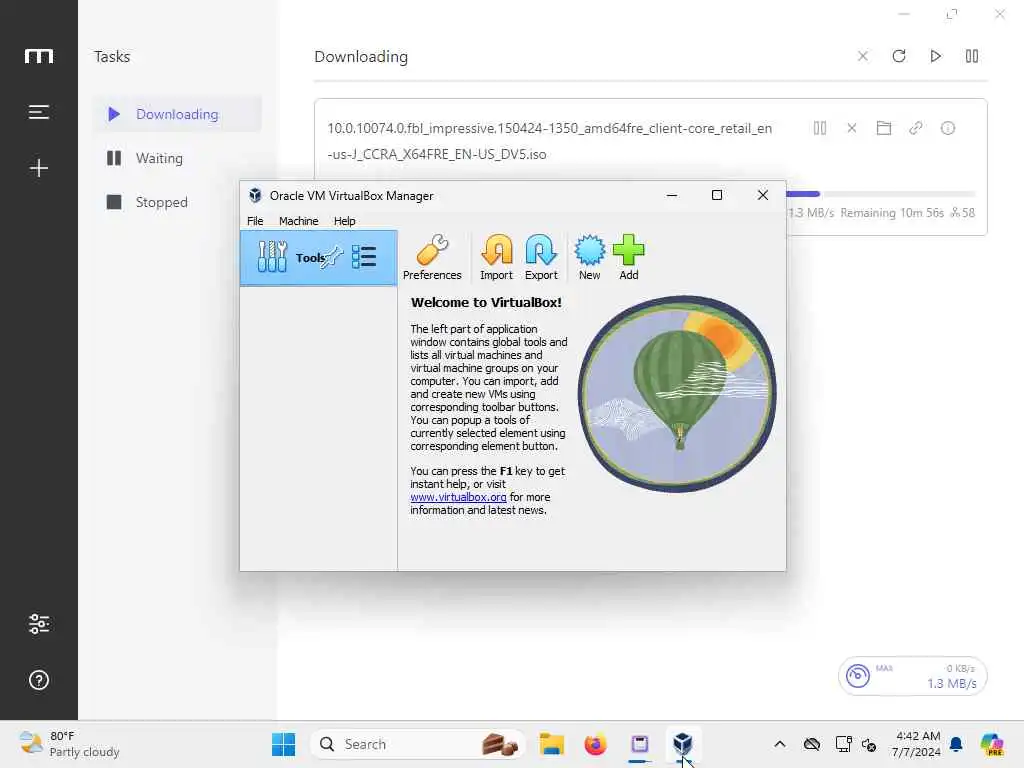Click the Motrix logo icon
1024x768 pixels.
click(x=39, y=56)
